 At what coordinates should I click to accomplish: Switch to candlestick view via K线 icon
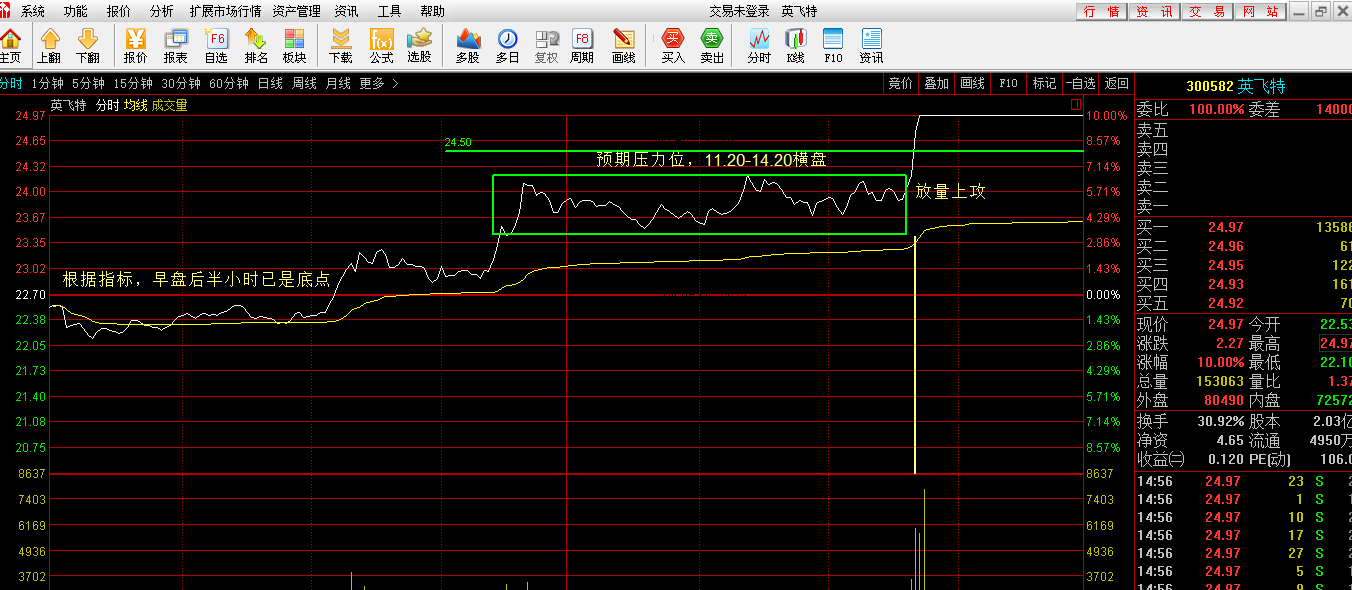click(x=795, y=47)
